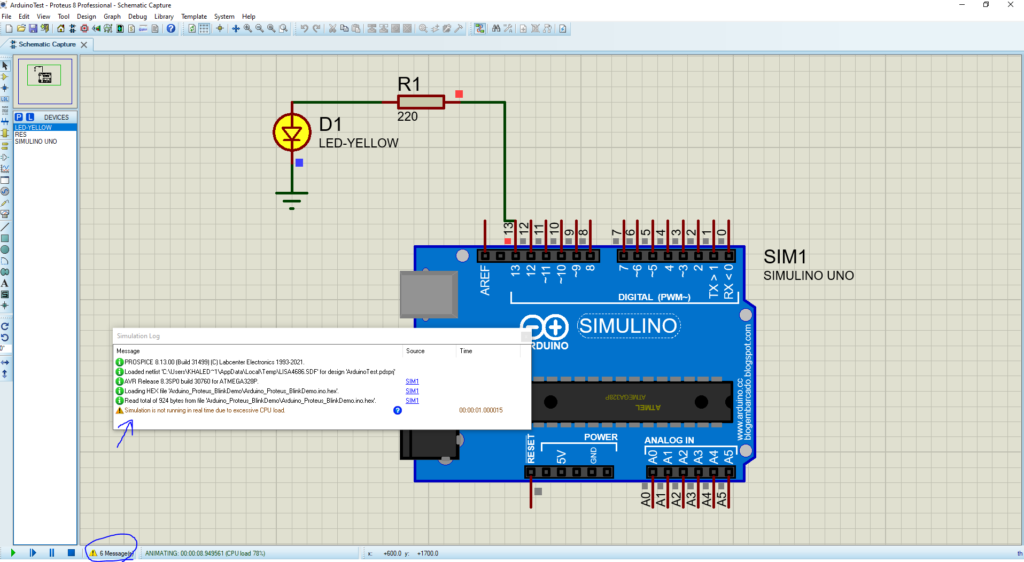Click the Play simulation button
This screenshot has height=562, width=1024.
(13, 552)
